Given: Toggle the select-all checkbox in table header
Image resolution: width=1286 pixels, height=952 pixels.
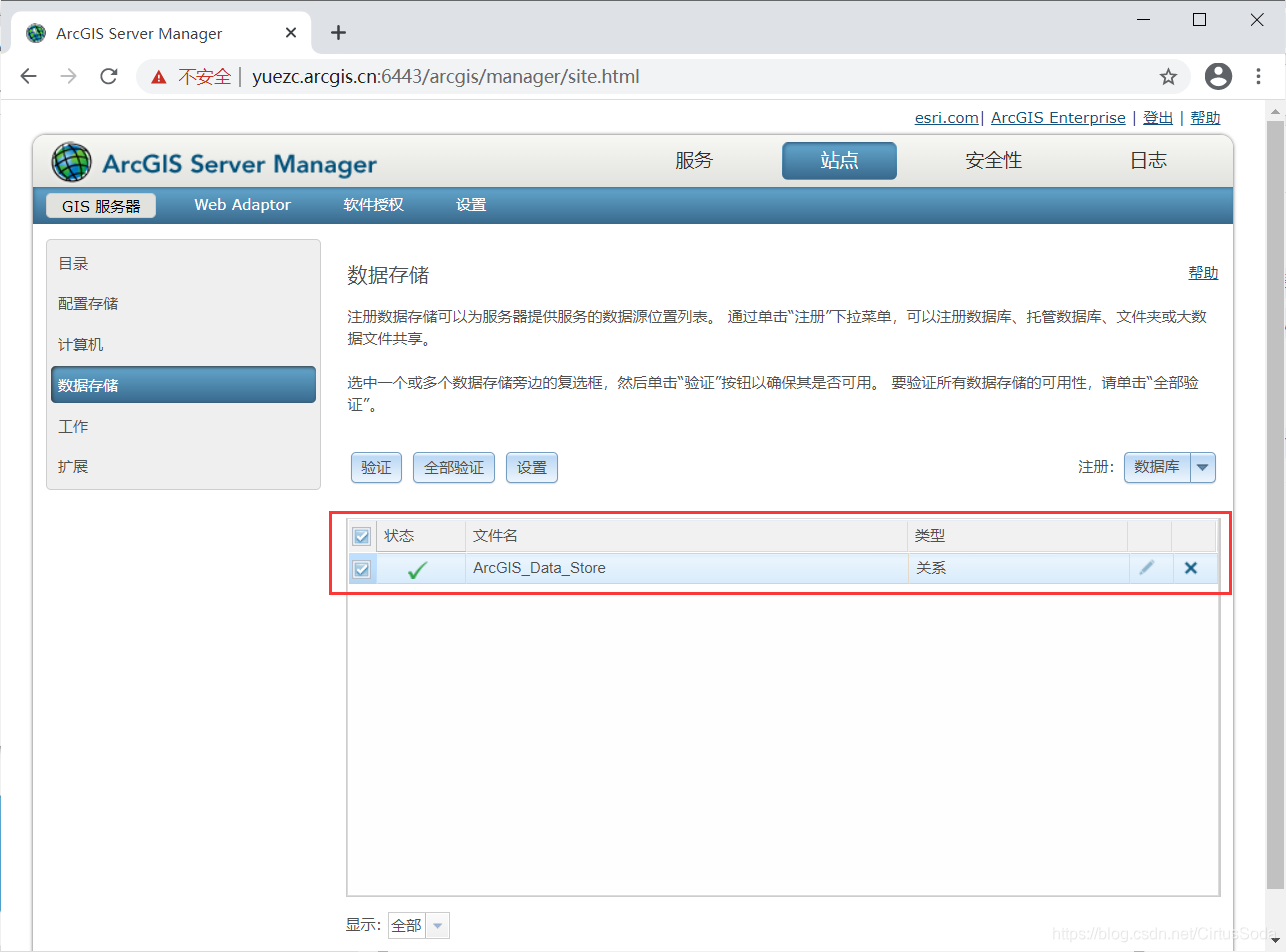Looking at the screenshot, I should (x=362, y=536).
